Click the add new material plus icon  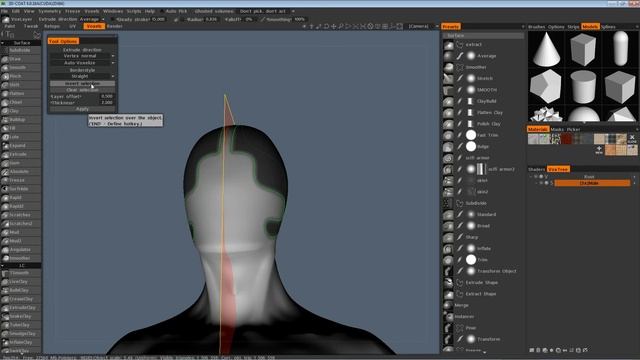[x=599, y=150]
